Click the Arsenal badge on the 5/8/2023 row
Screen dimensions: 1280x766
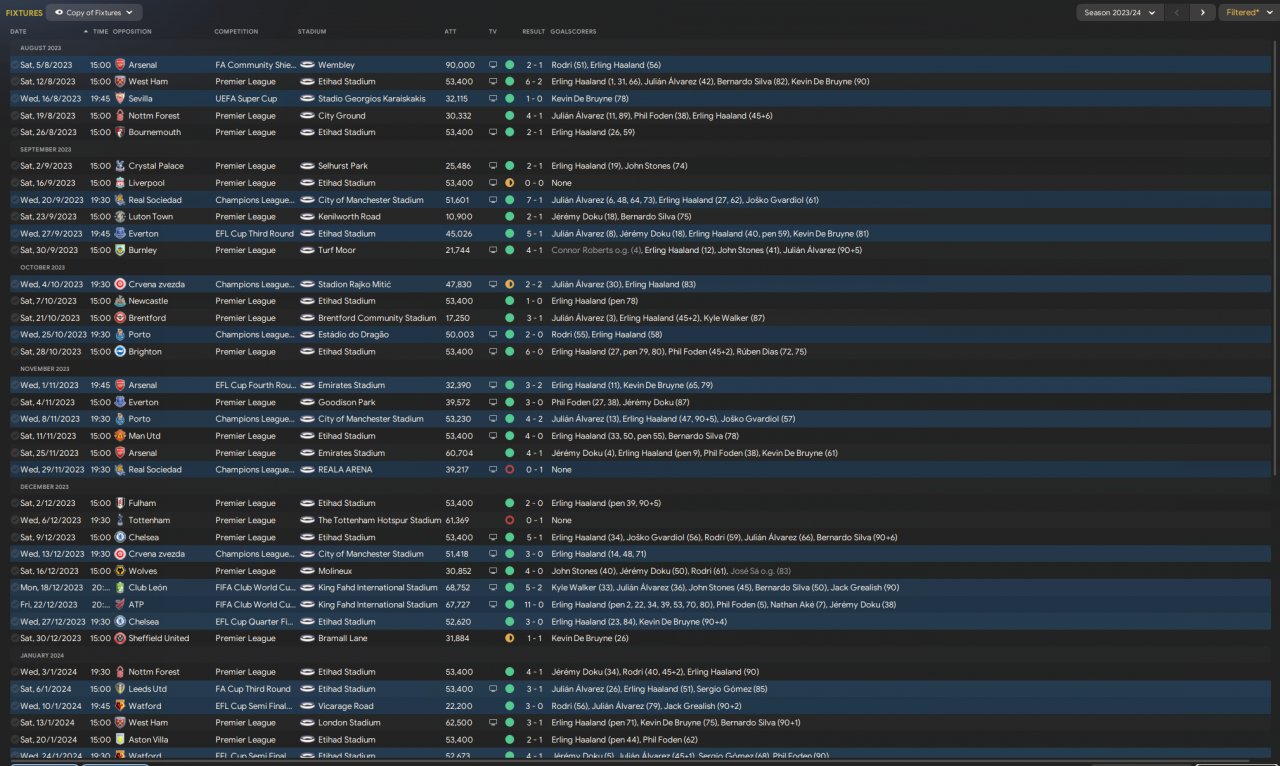[x=120, y=65]
